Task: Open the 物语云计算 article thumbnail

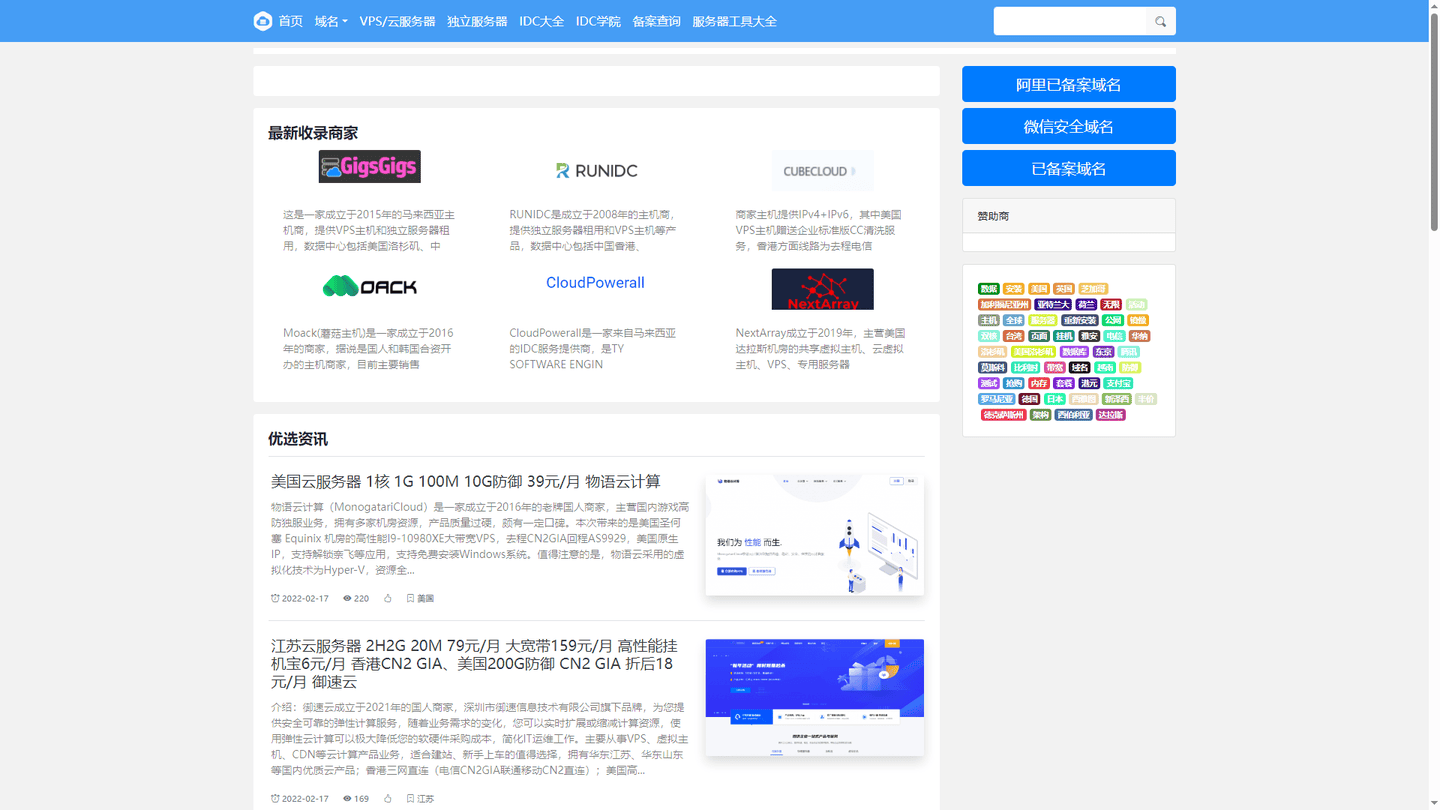Action: (814, 535)
